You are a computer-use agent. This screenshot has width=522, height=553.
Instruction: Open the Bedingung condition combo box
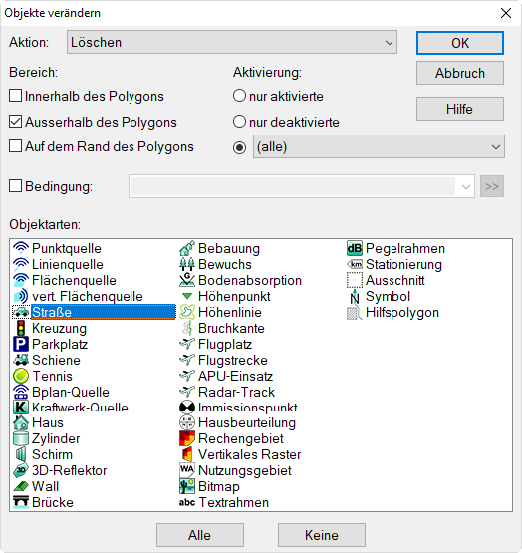click(x=302, y=186)
